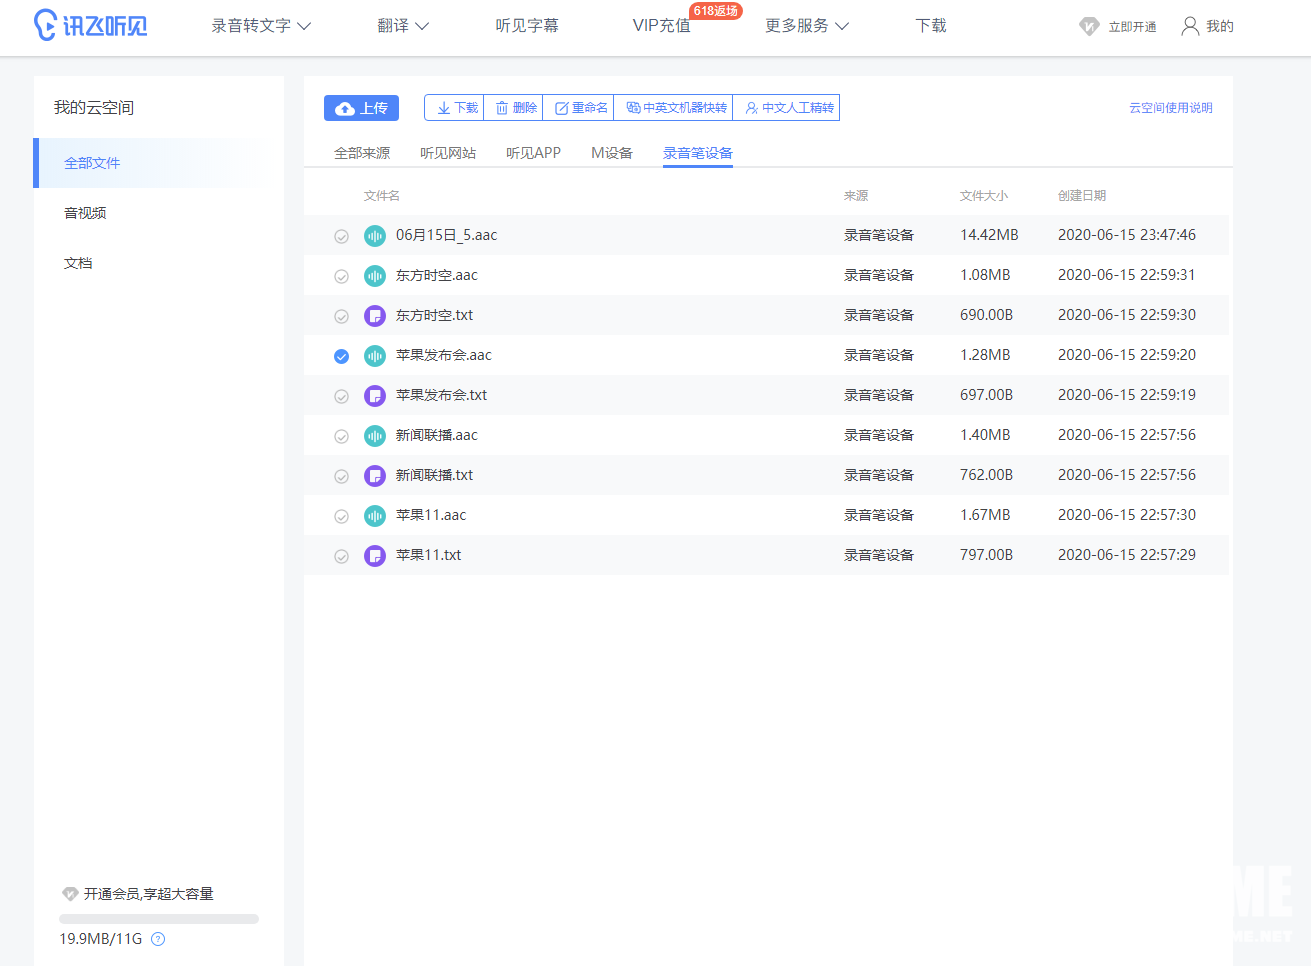Open the VIP充值 menu item
1311x966 pixels.
(x=662, y=26)
